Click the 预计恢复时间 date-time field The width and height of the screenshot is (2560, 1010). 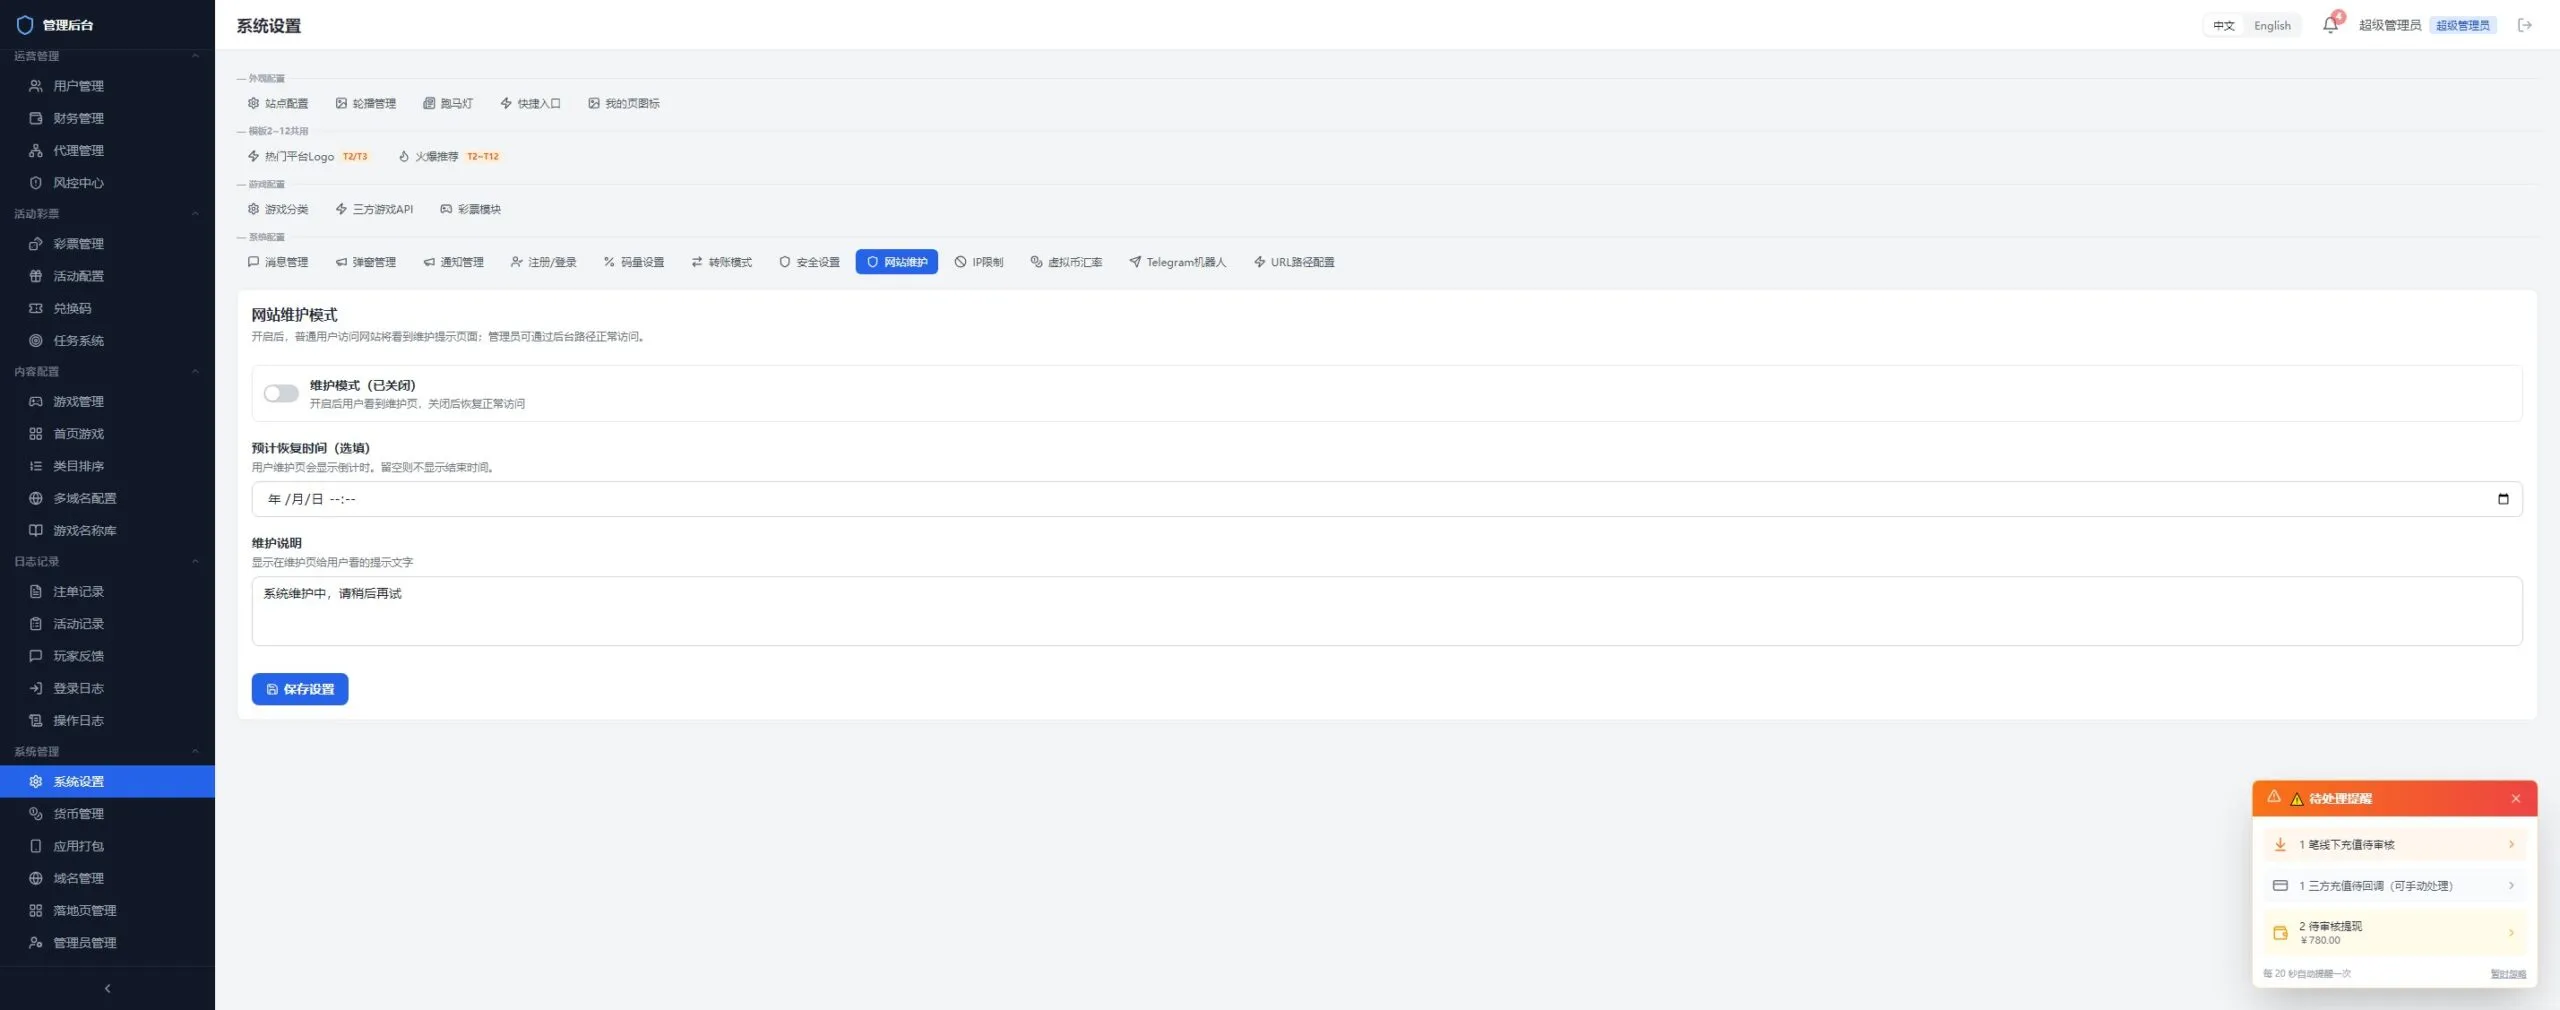pyautogui.click(x=1386, y=499)
